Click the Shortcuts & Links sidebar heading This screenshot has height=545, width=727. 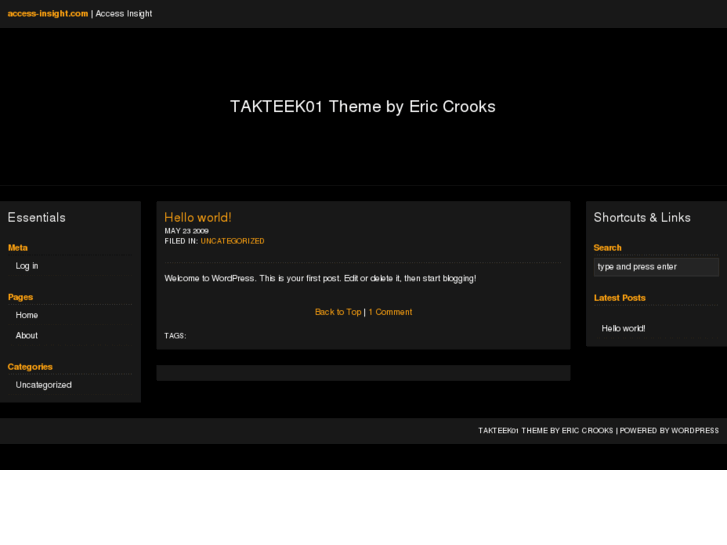(x=641, y=217)
